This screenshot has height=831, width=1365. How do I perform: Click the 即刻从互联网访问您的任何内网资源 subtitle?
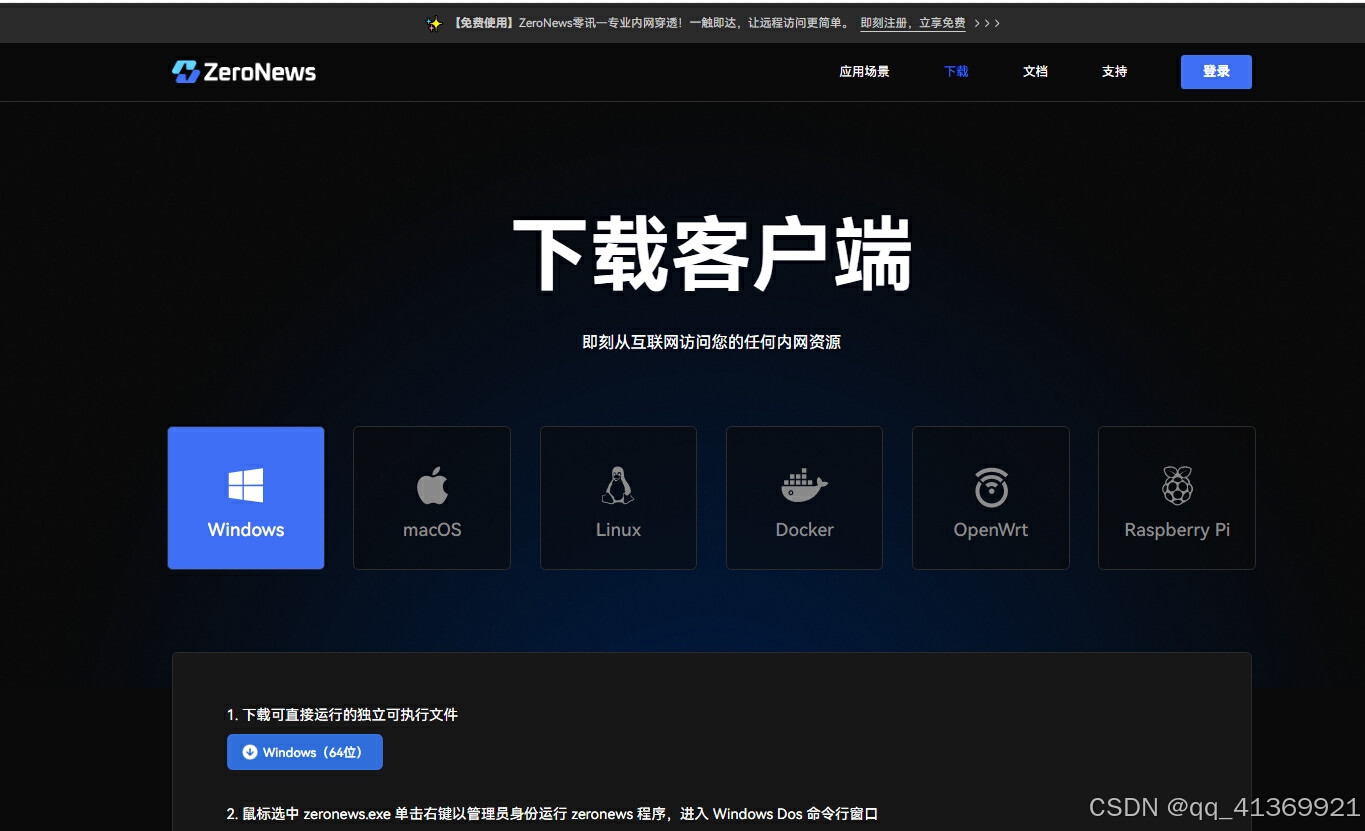(712, 342)
